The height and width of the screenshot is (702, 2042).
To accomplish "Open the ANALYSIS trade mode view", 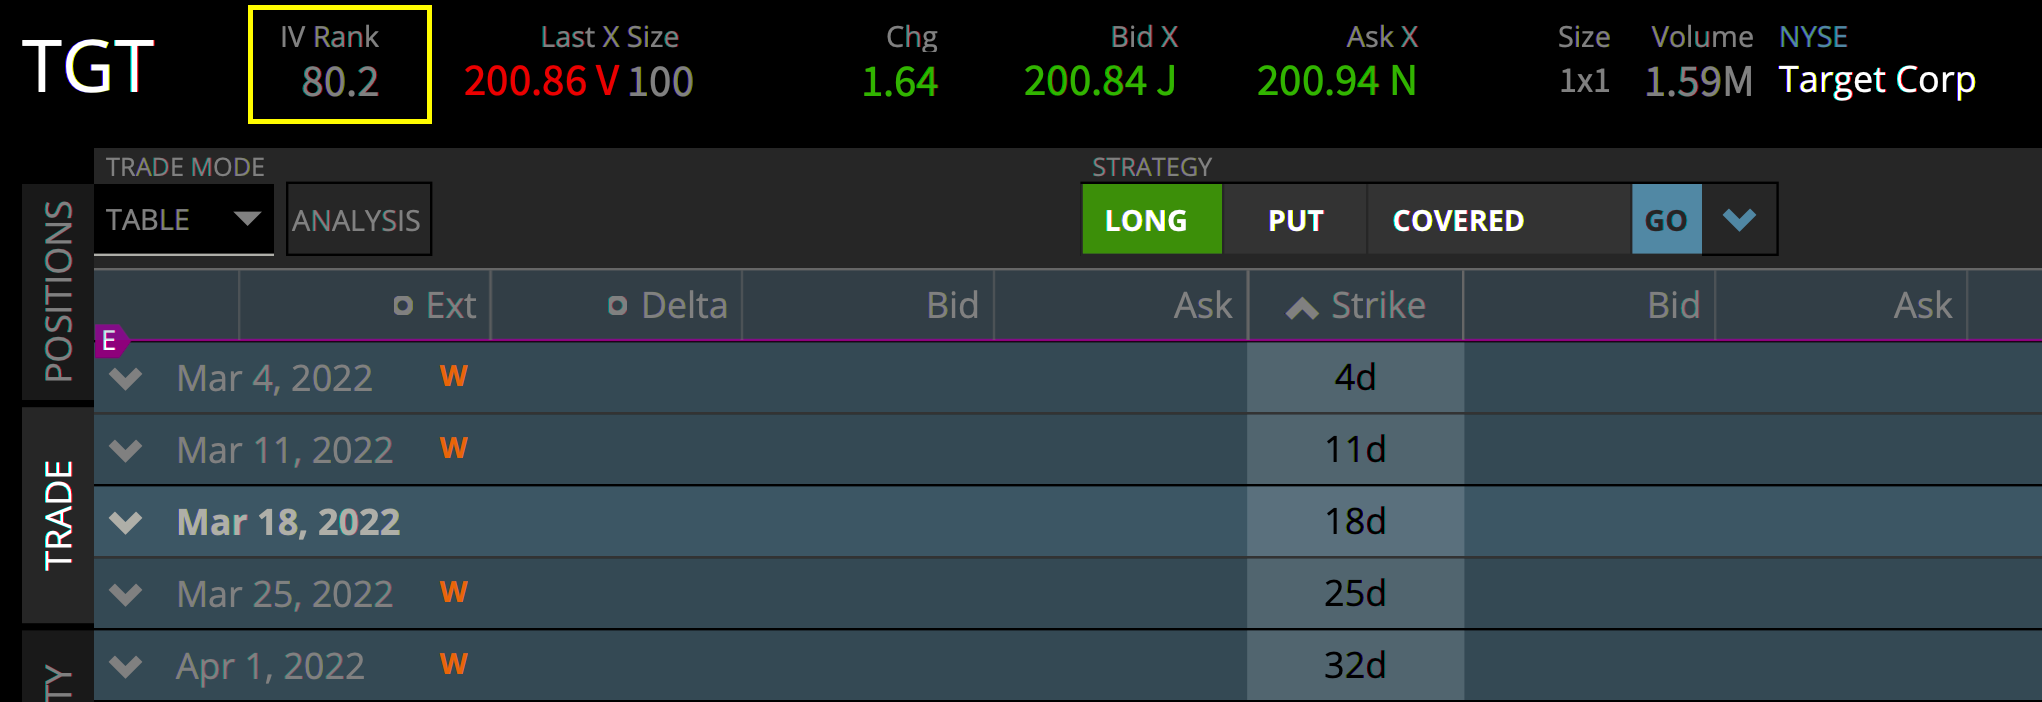I will coord(357,220).
